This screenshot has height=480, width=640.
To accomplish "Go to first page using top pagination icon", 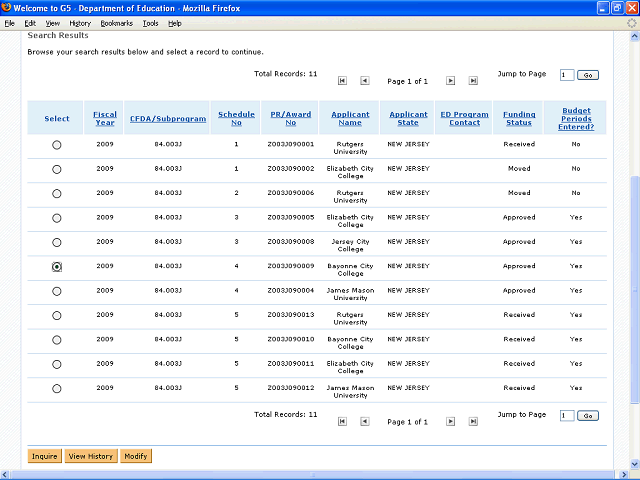I will [342, 80].
